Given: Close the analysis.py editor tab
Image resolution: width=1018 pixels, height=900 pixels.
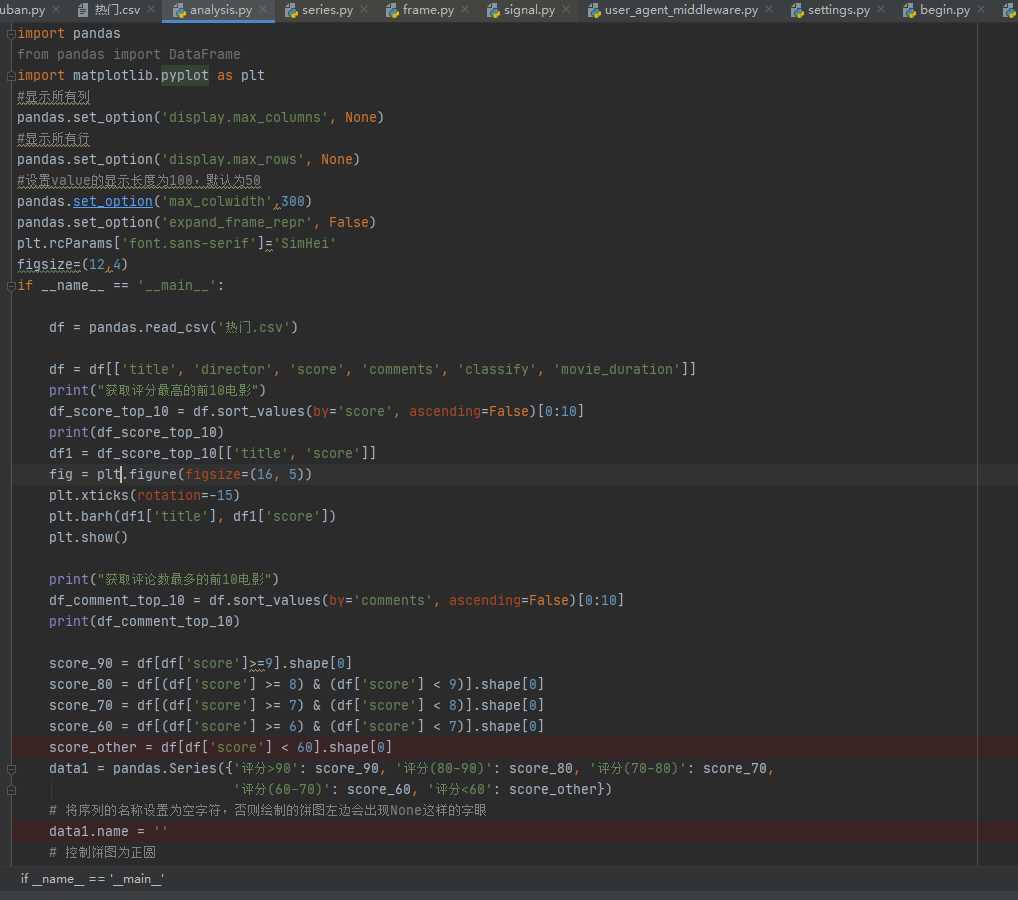Looking at the screenshot, I should coord(264,11).
